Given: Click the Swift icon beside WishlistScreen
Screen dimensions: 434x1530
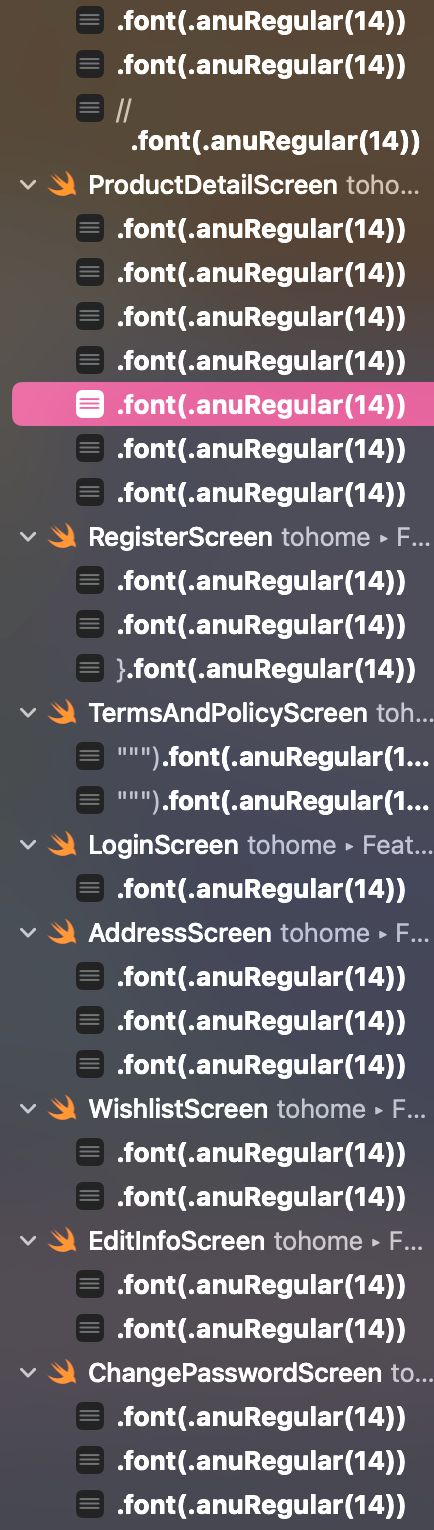Looking at the screenshot, I should 63,1109.
